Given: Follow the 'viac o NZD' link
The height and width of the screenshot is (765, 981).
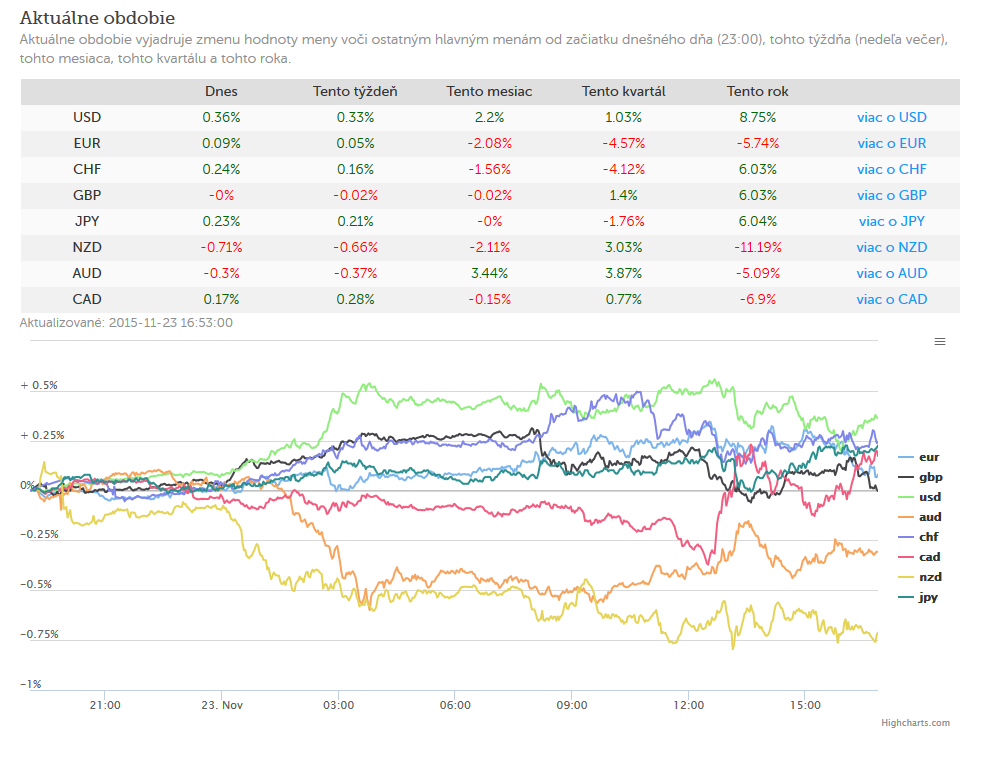Looking at the screenshot, I should [x=892, y=247].
